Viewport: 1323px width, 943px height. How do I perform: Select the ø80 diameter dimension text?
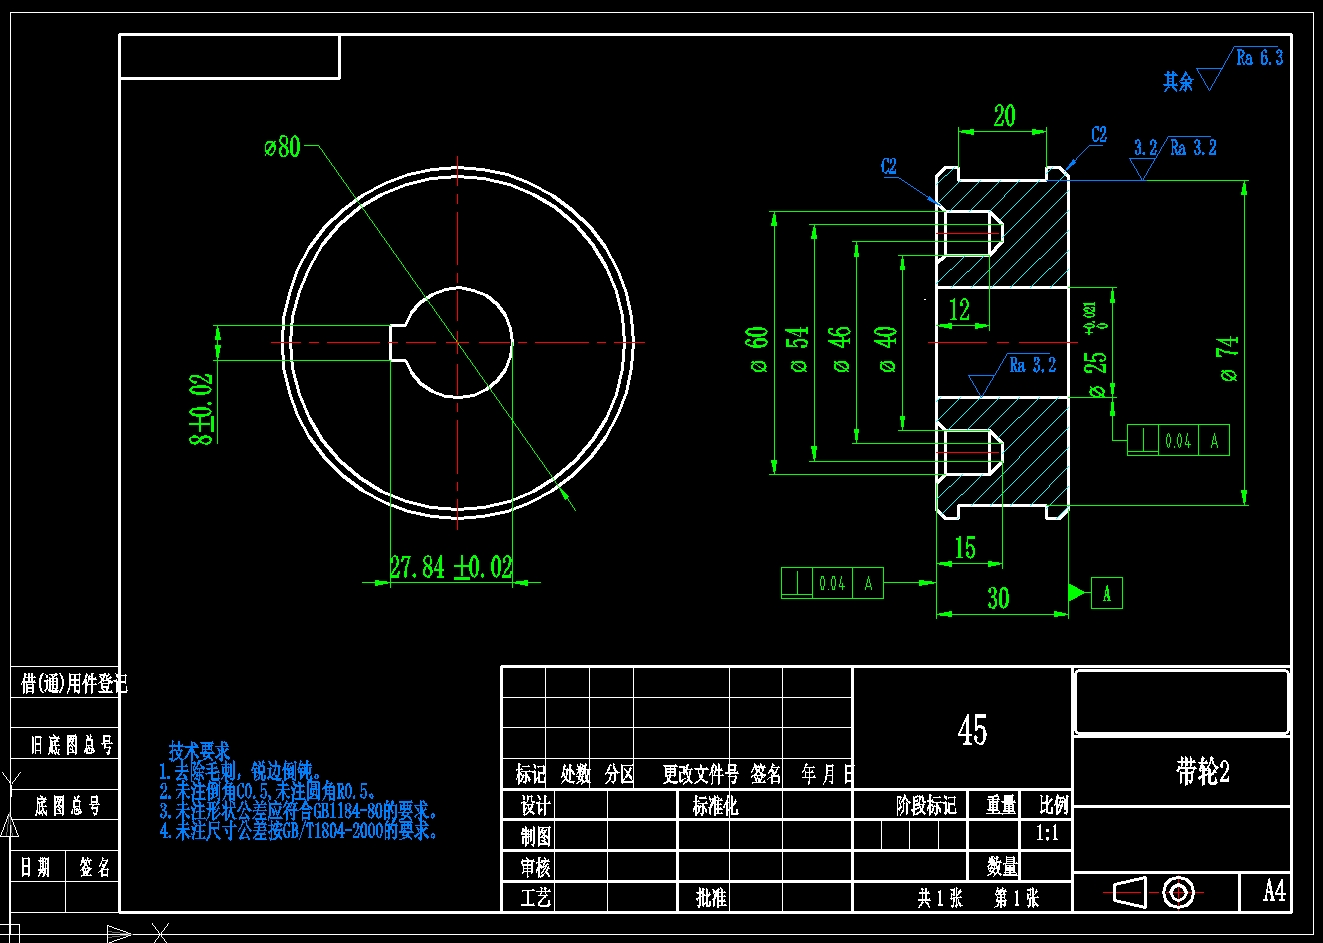pyautogui.click(x=282, y=147)
